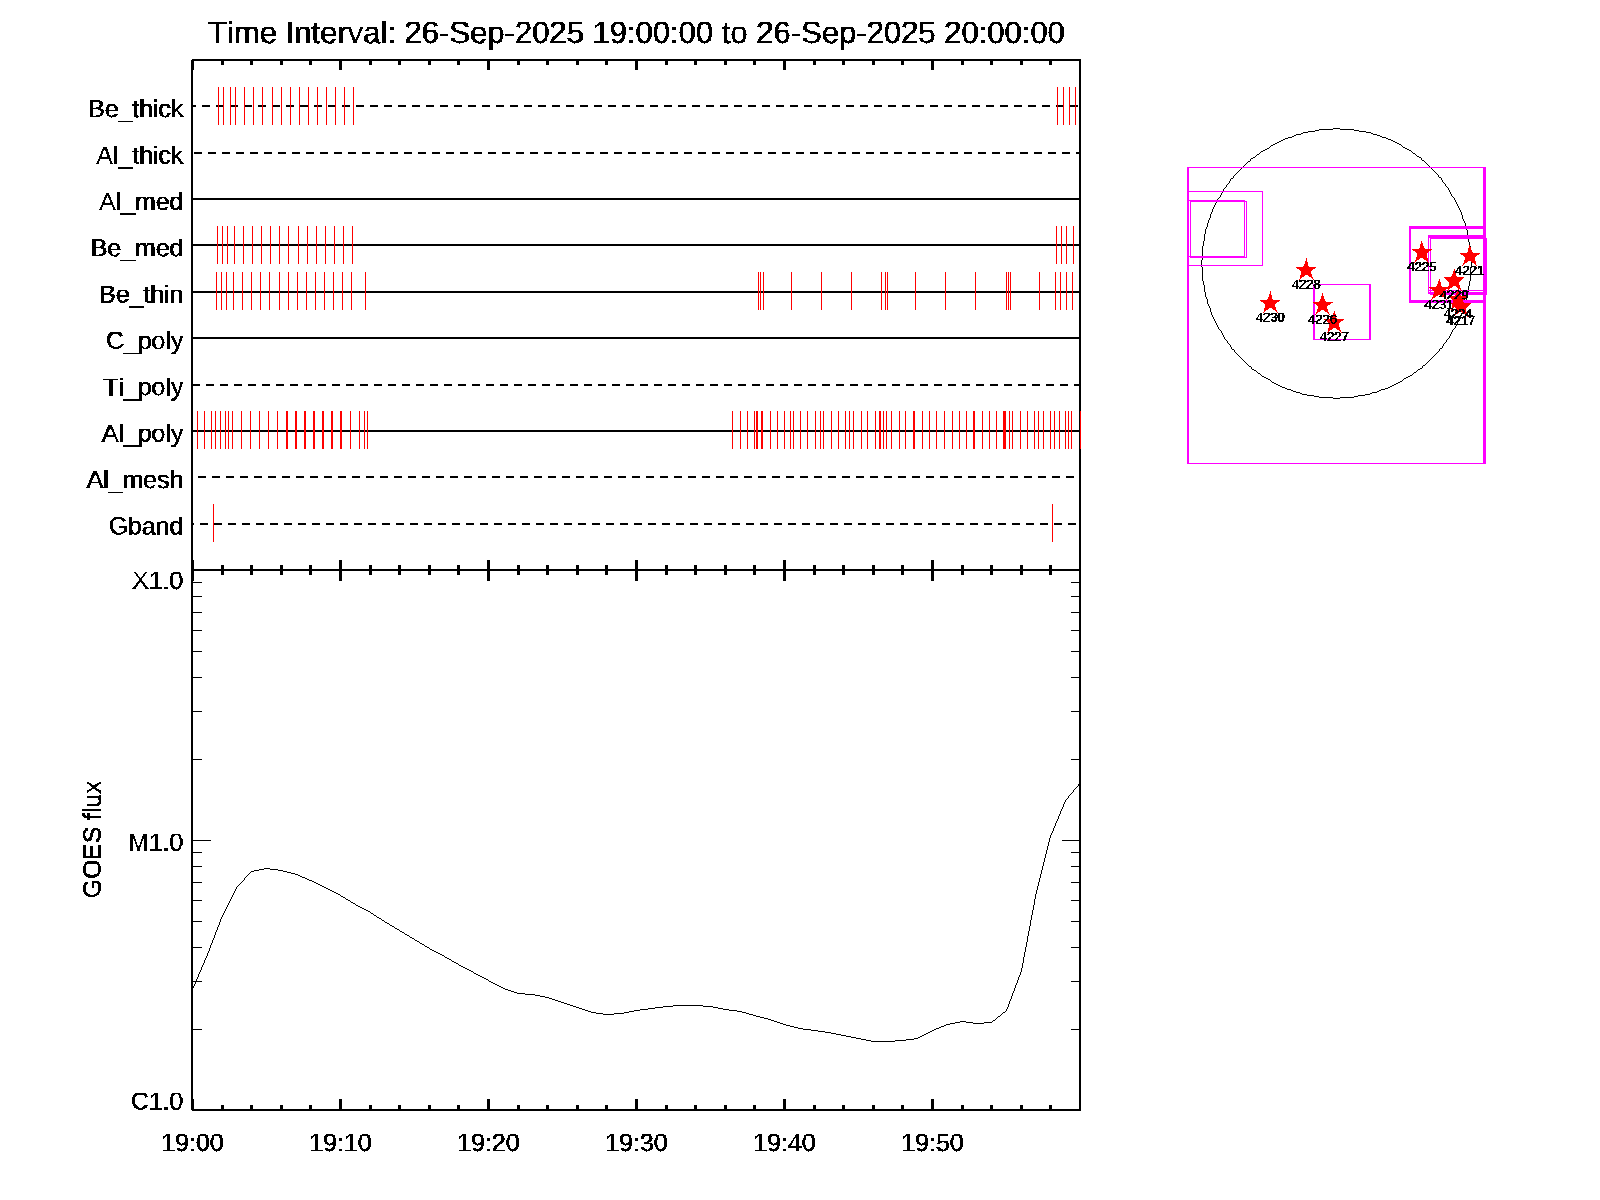Click the C1.0 flux level label
The width and height of the screenshot is (1600, 1200).
tap(157, 1101)
